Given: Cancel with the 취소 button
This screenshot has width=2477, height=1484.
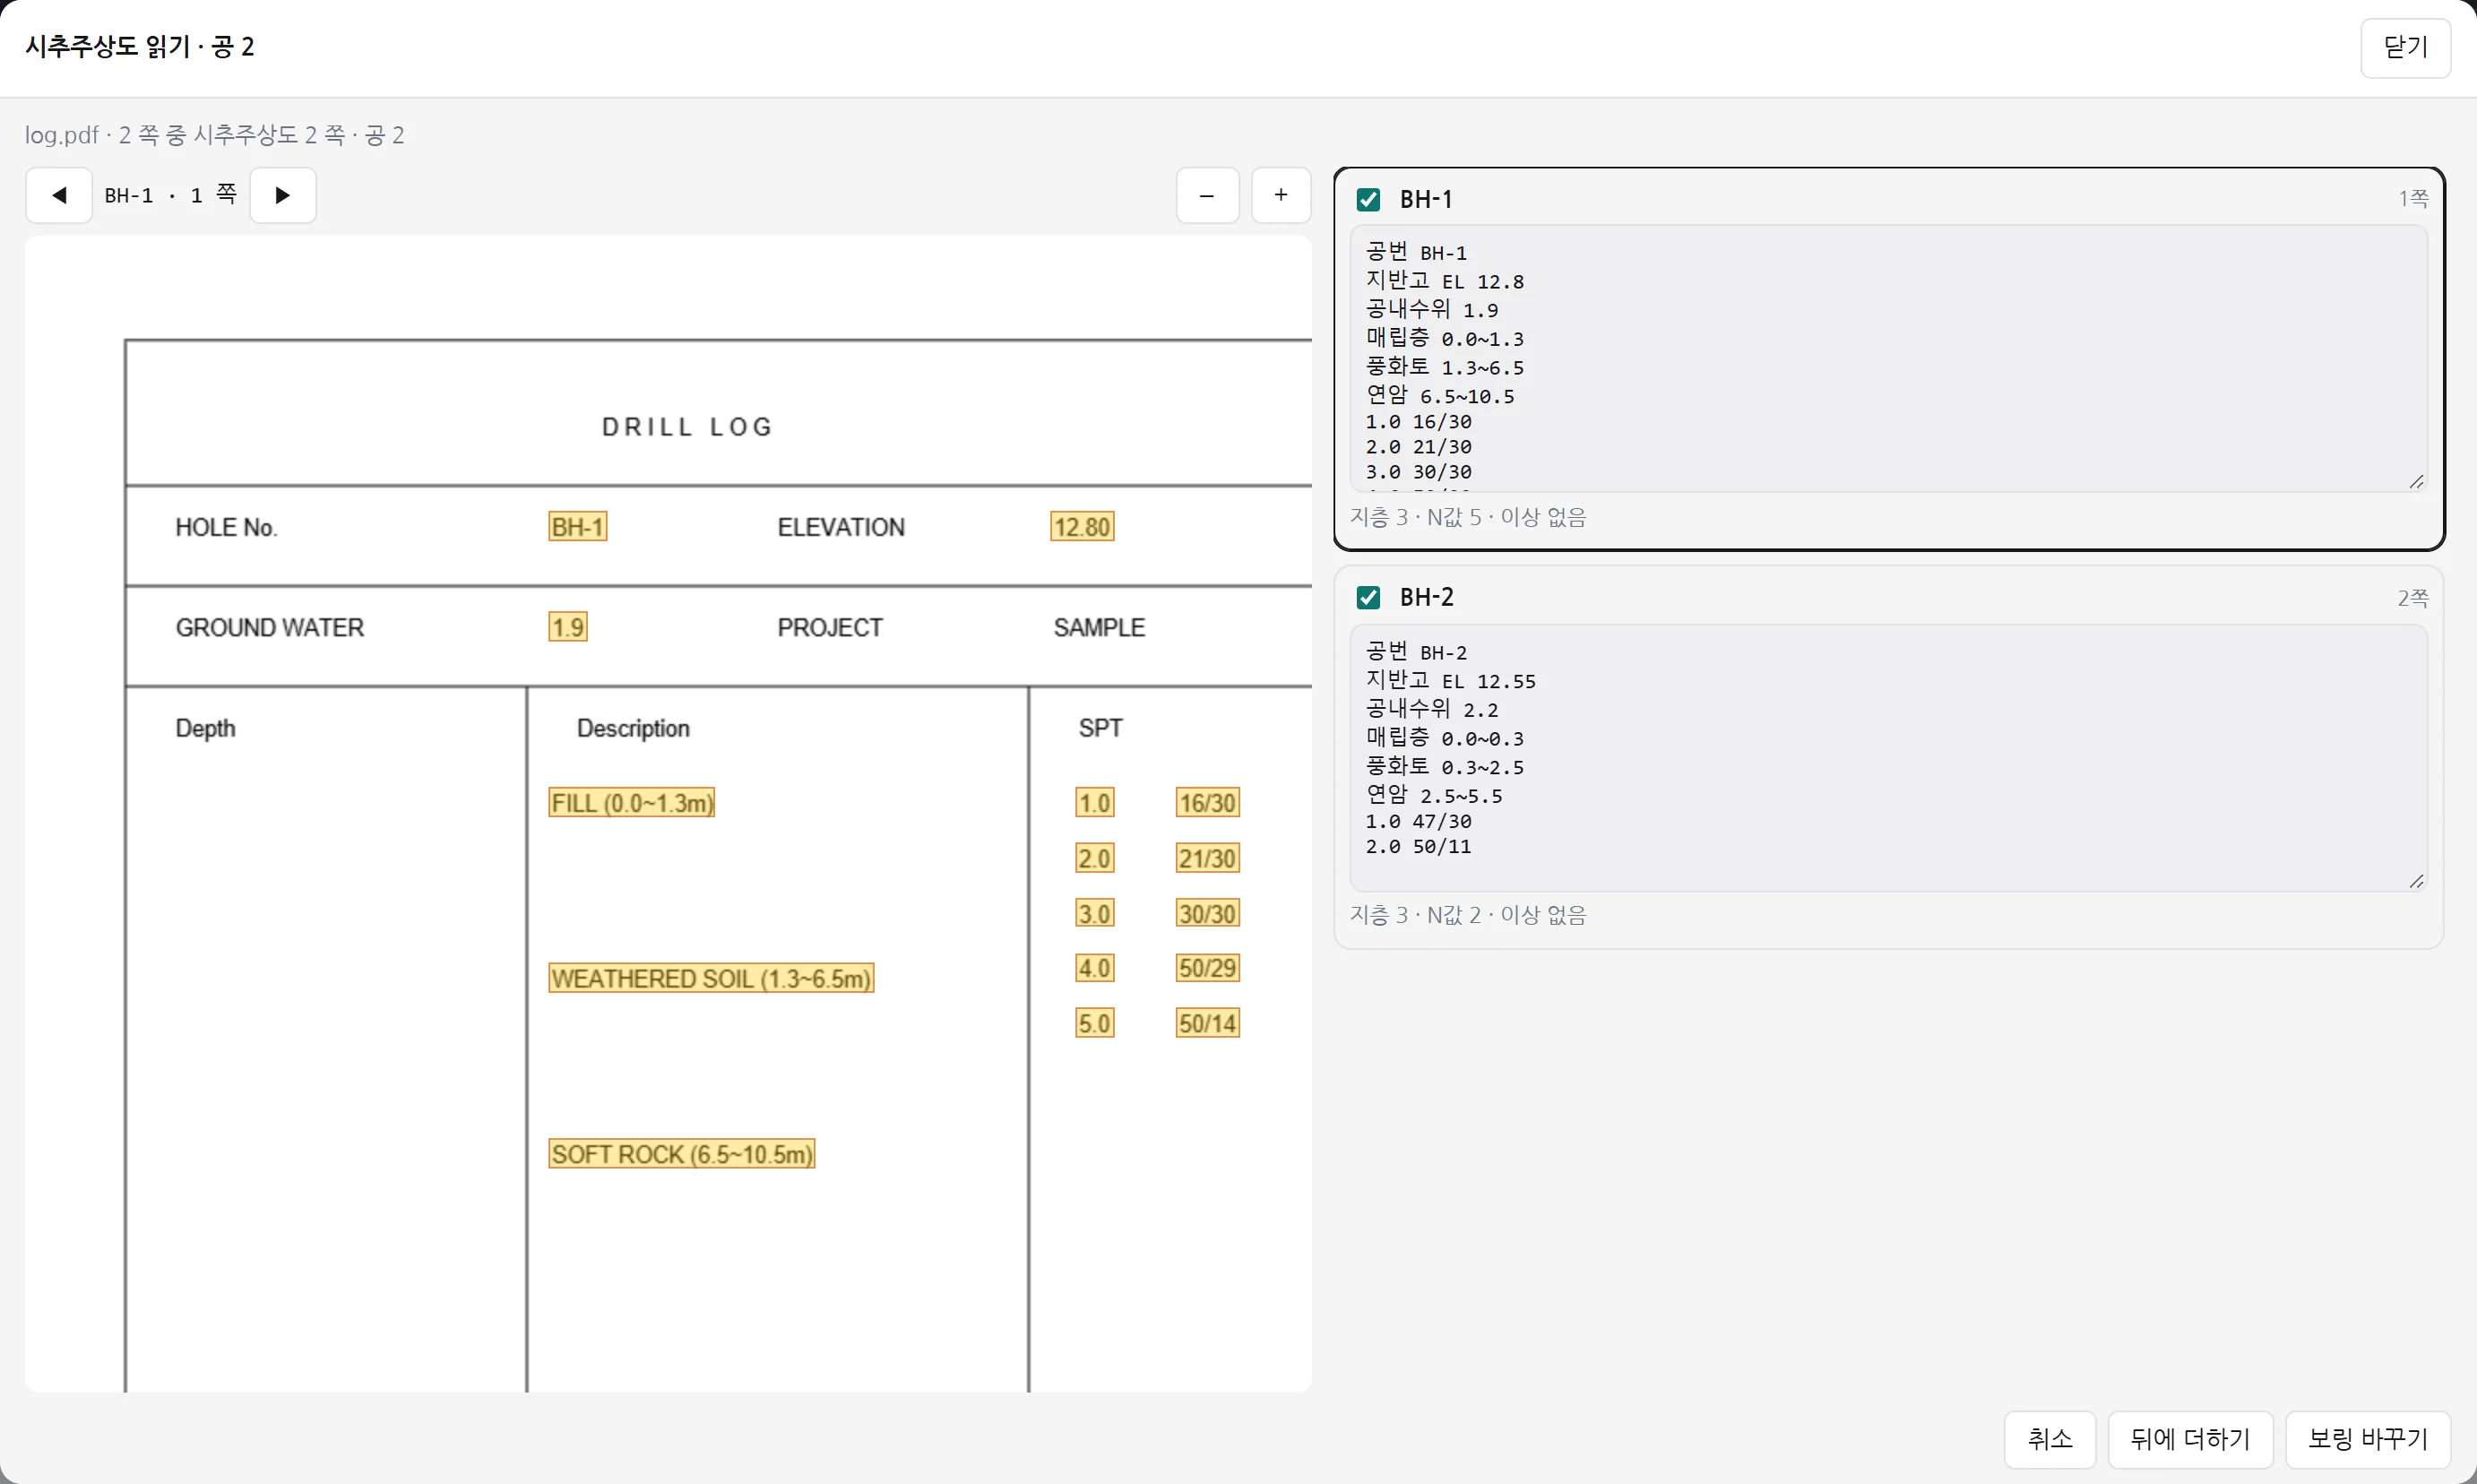Looking at the screenshot, I should [x=2049, y=1439].
